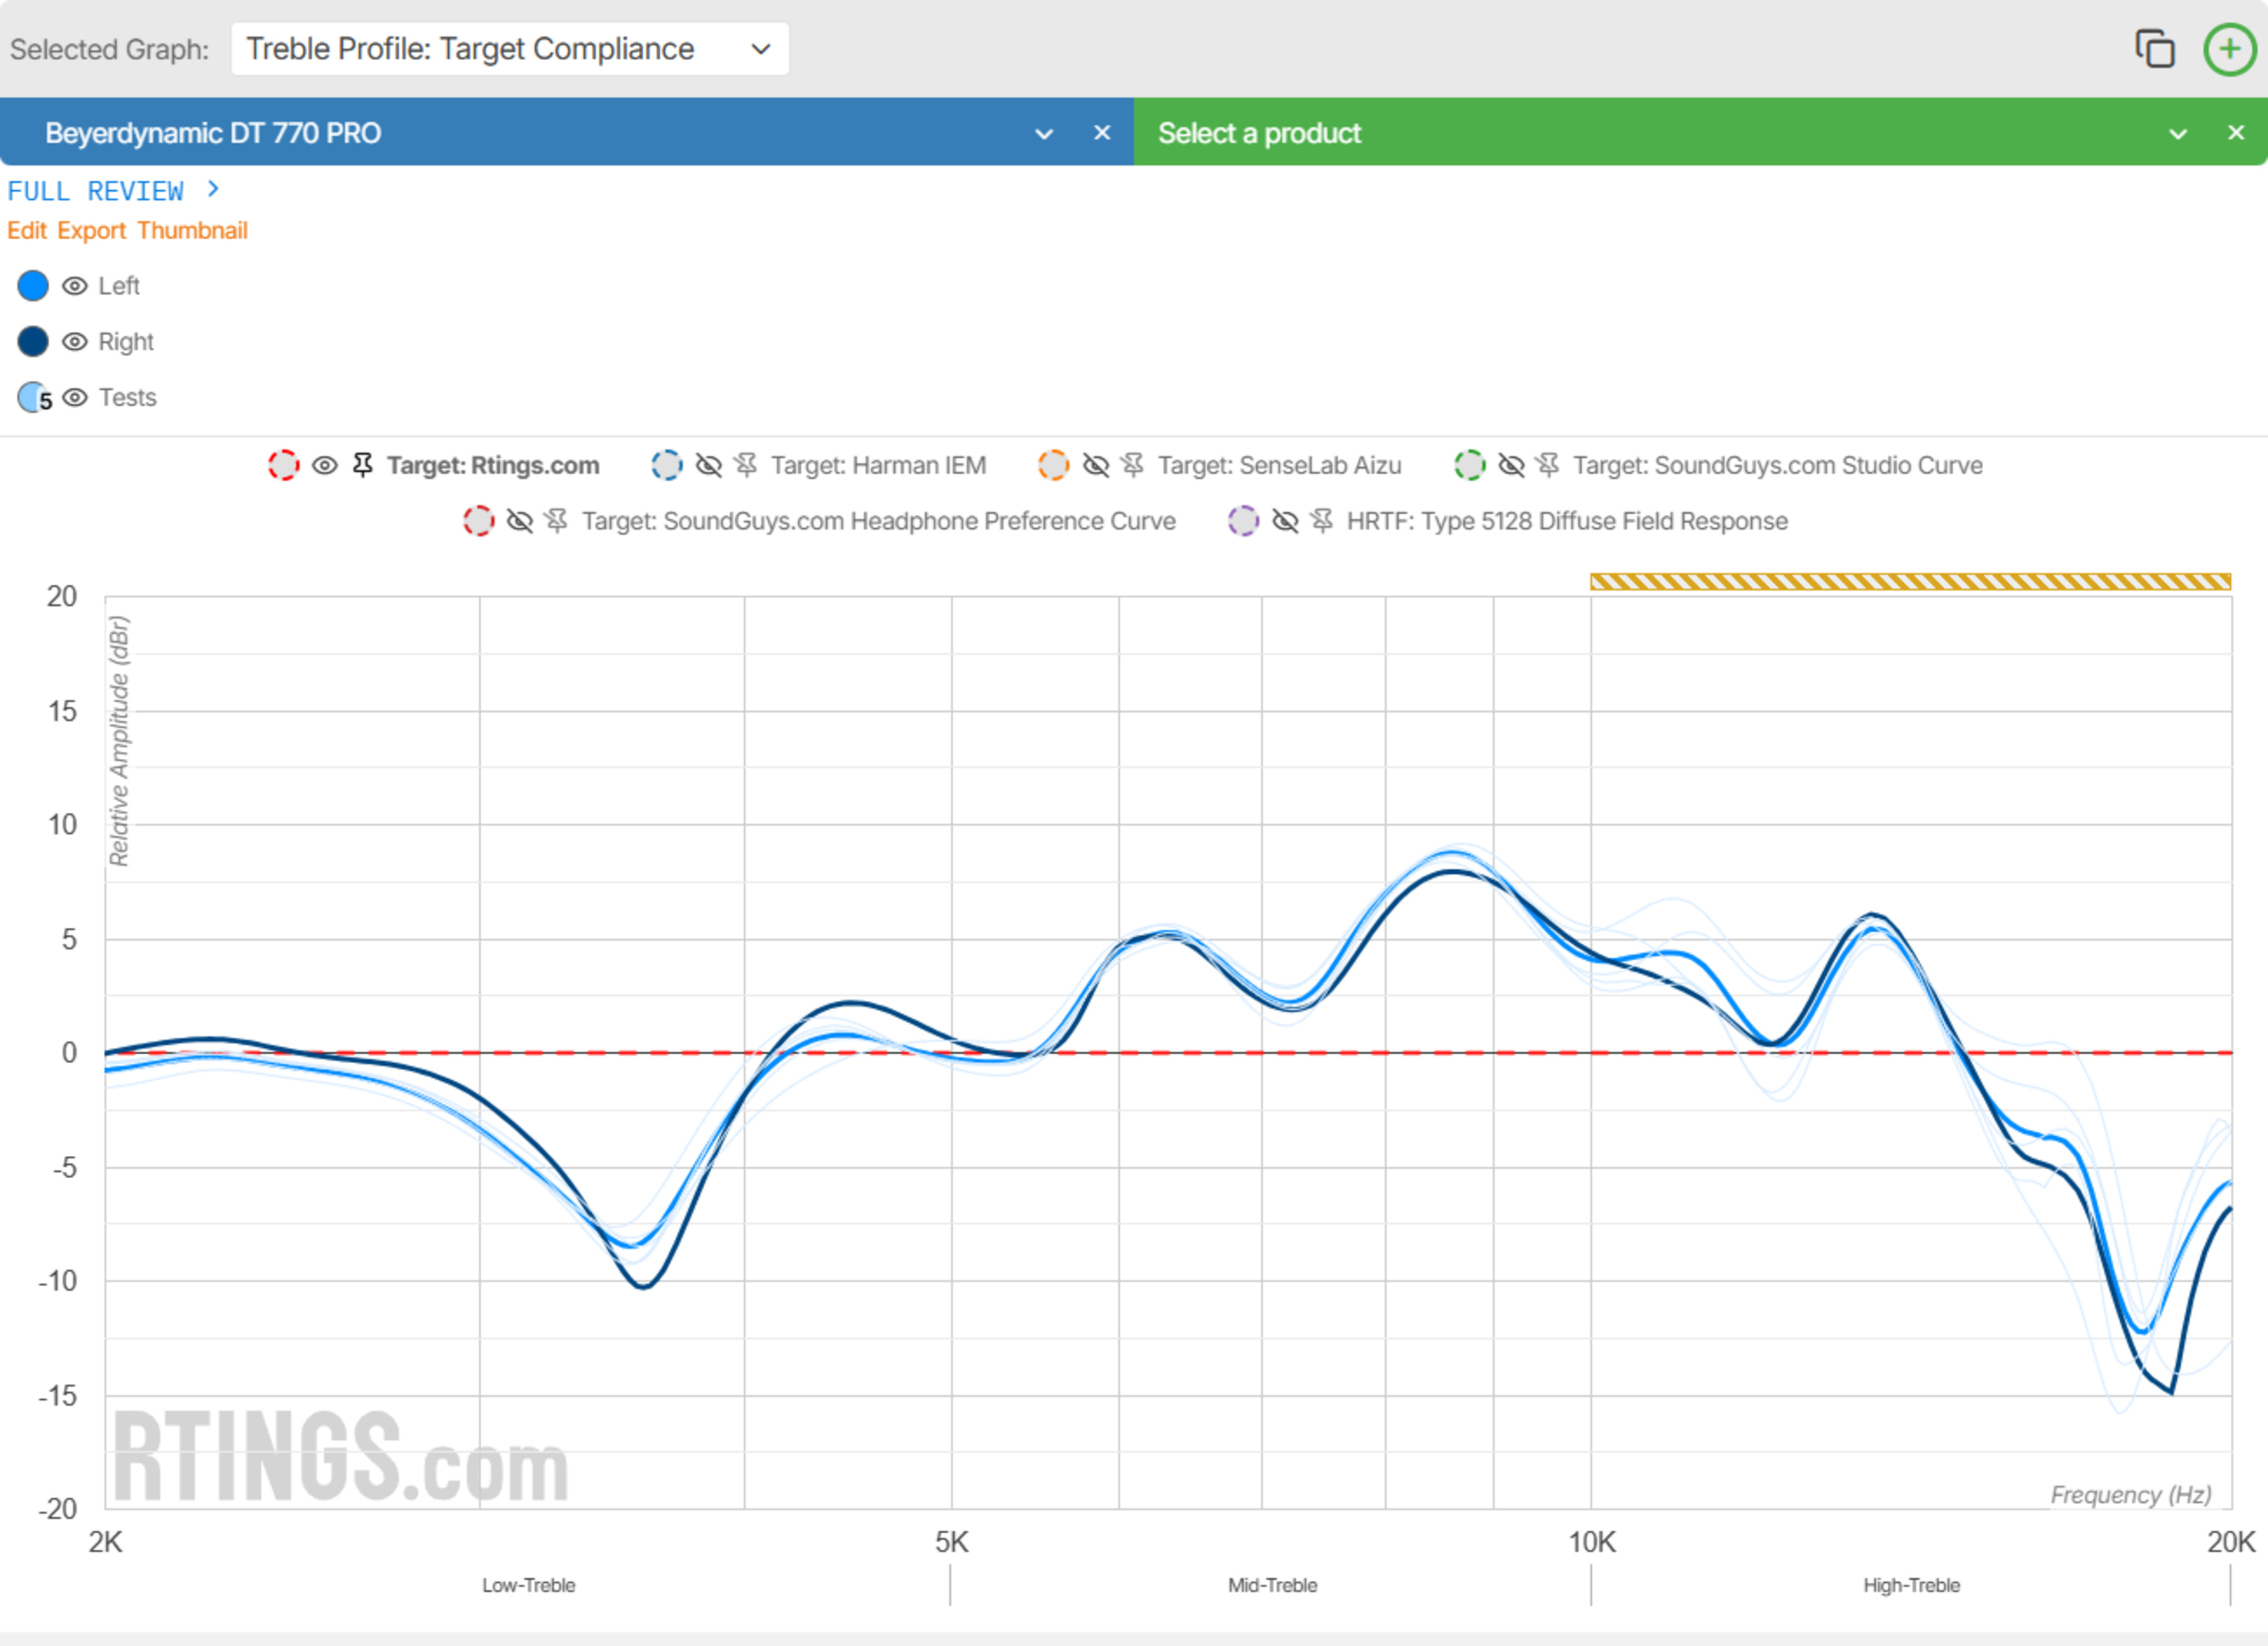Screen dimensions: 2268x1646
Task: Pin the Target: SenseLab Aizu curve
Action: [1132, 465]
